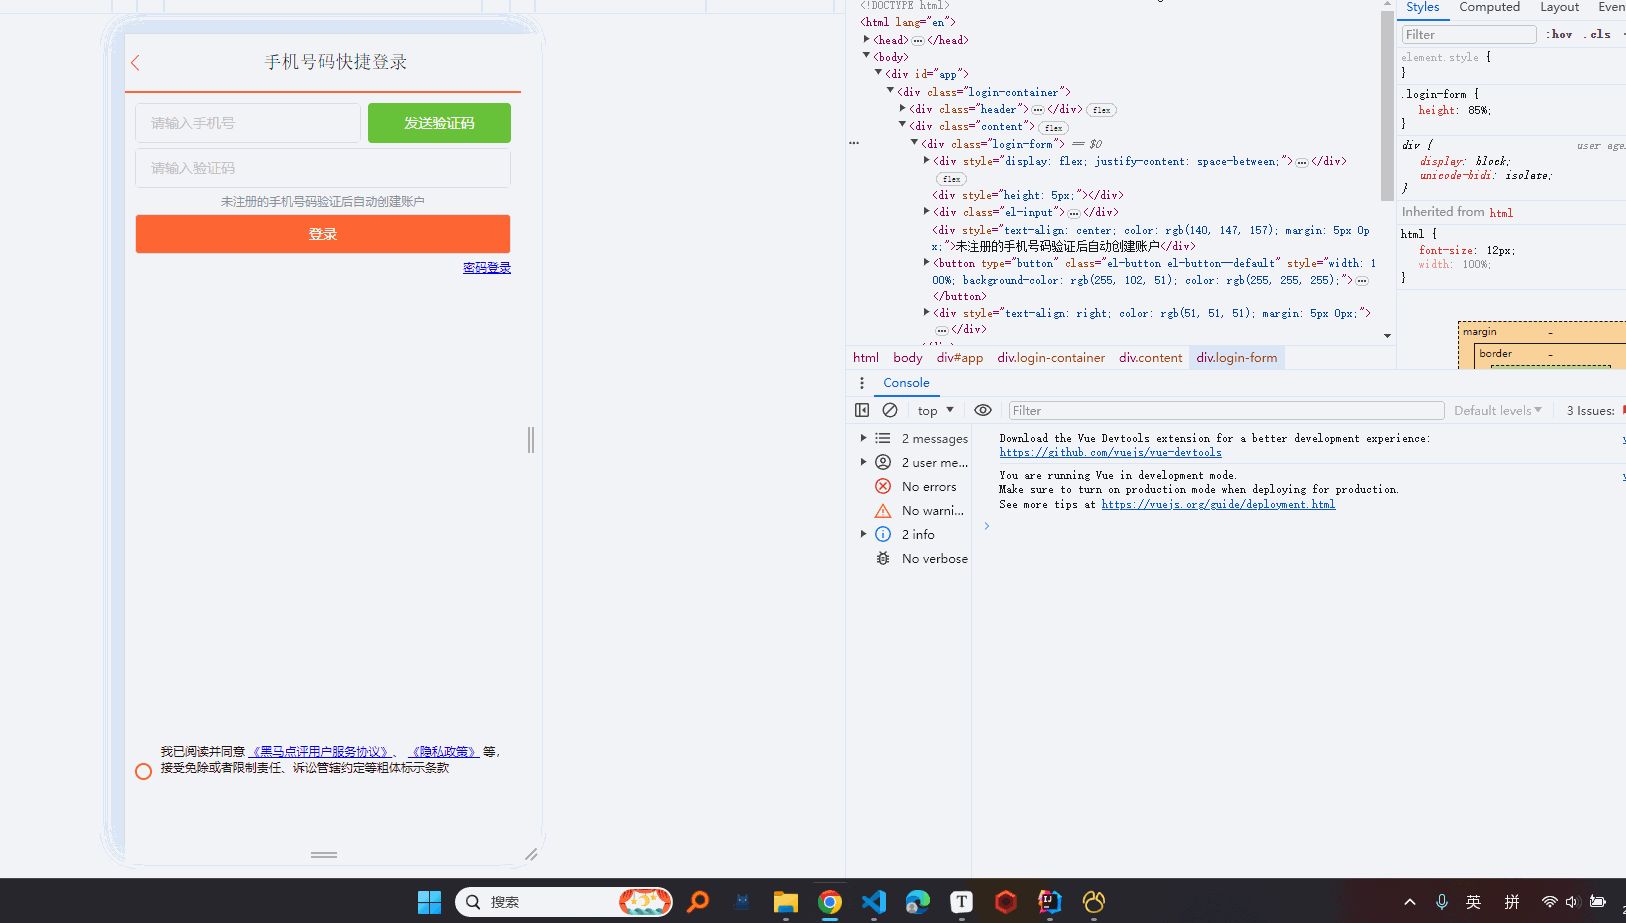Toggle the console sidebar panel icon

(x=862, y=410)
